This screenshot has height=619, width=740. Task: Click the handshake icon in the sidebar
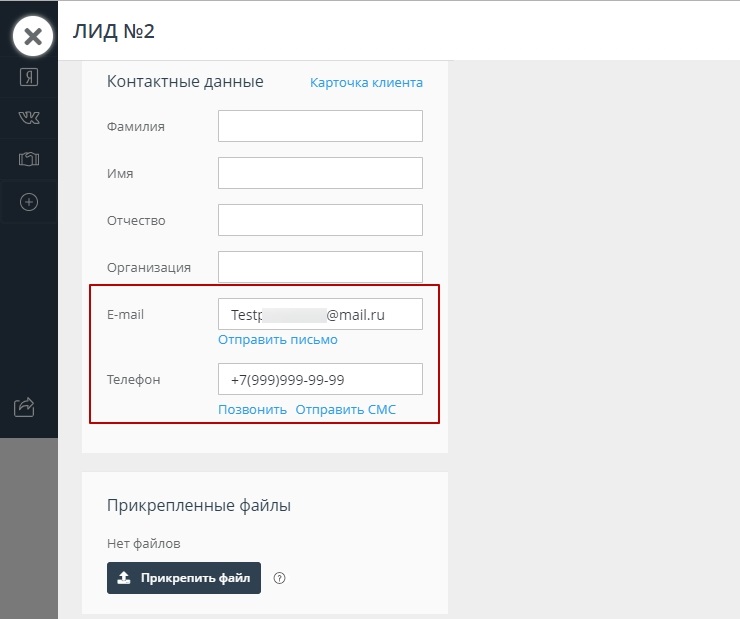[x=29, y=160]
